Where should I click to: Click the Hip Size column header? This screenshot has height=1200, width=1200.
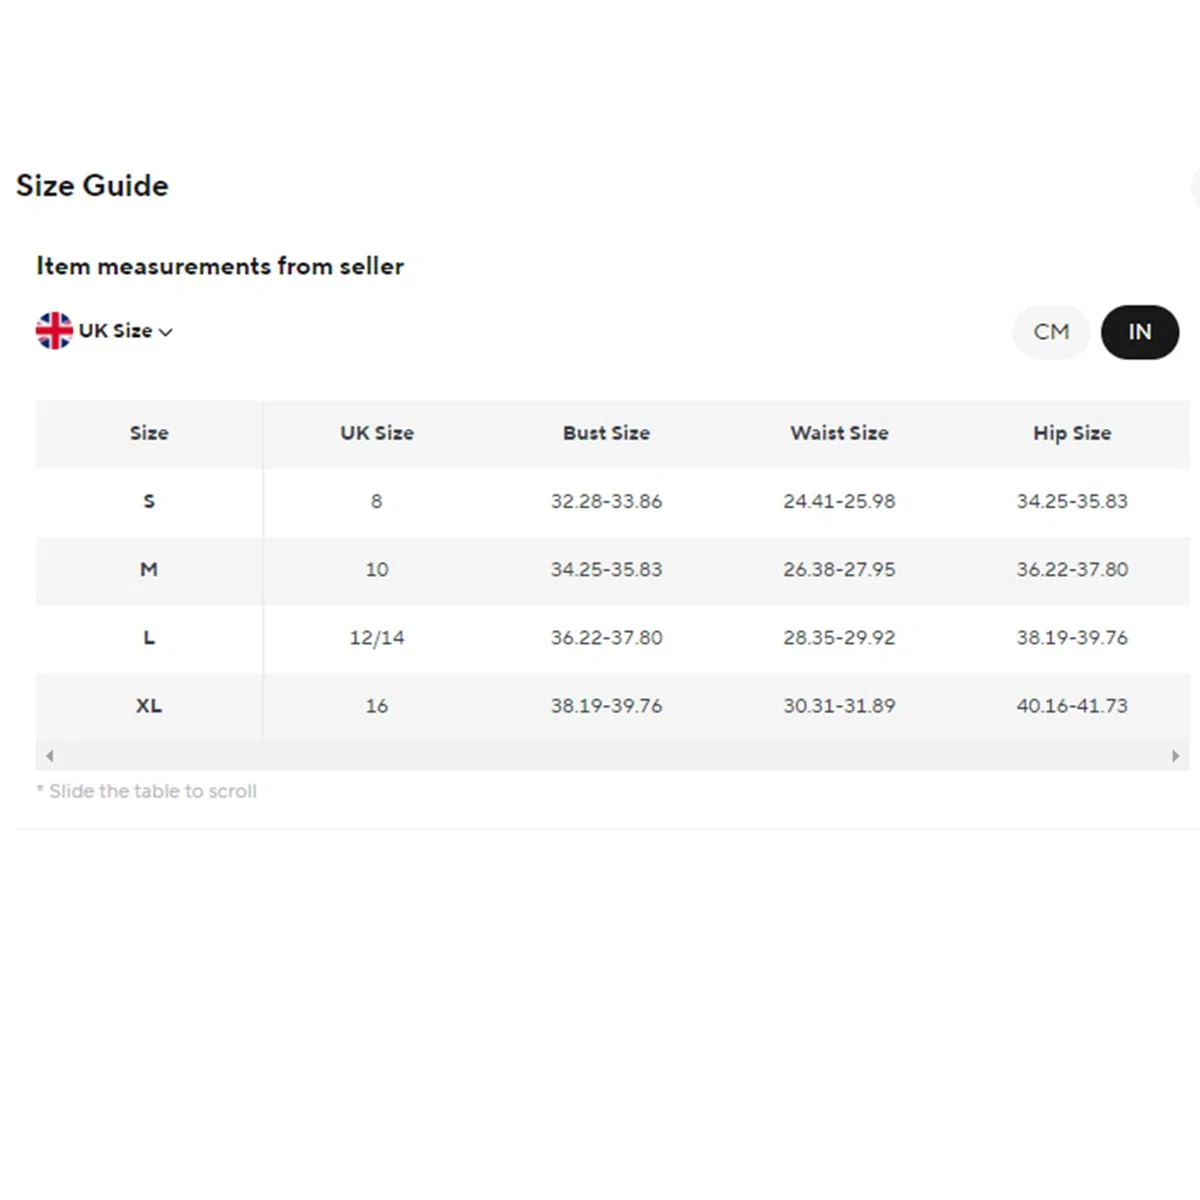click(x=1072, y=433)
